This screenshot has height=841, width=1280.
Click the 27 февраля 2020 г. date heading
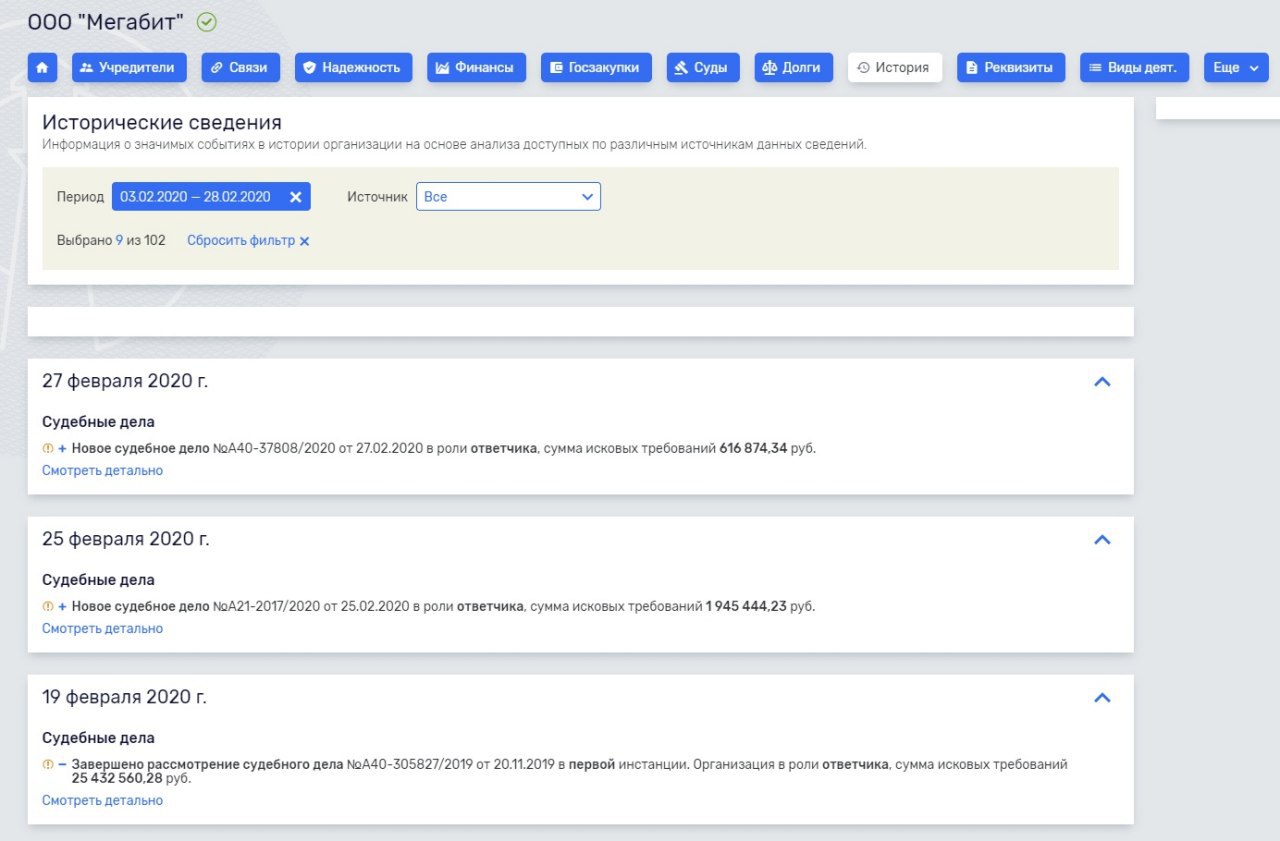pos(125,381)
